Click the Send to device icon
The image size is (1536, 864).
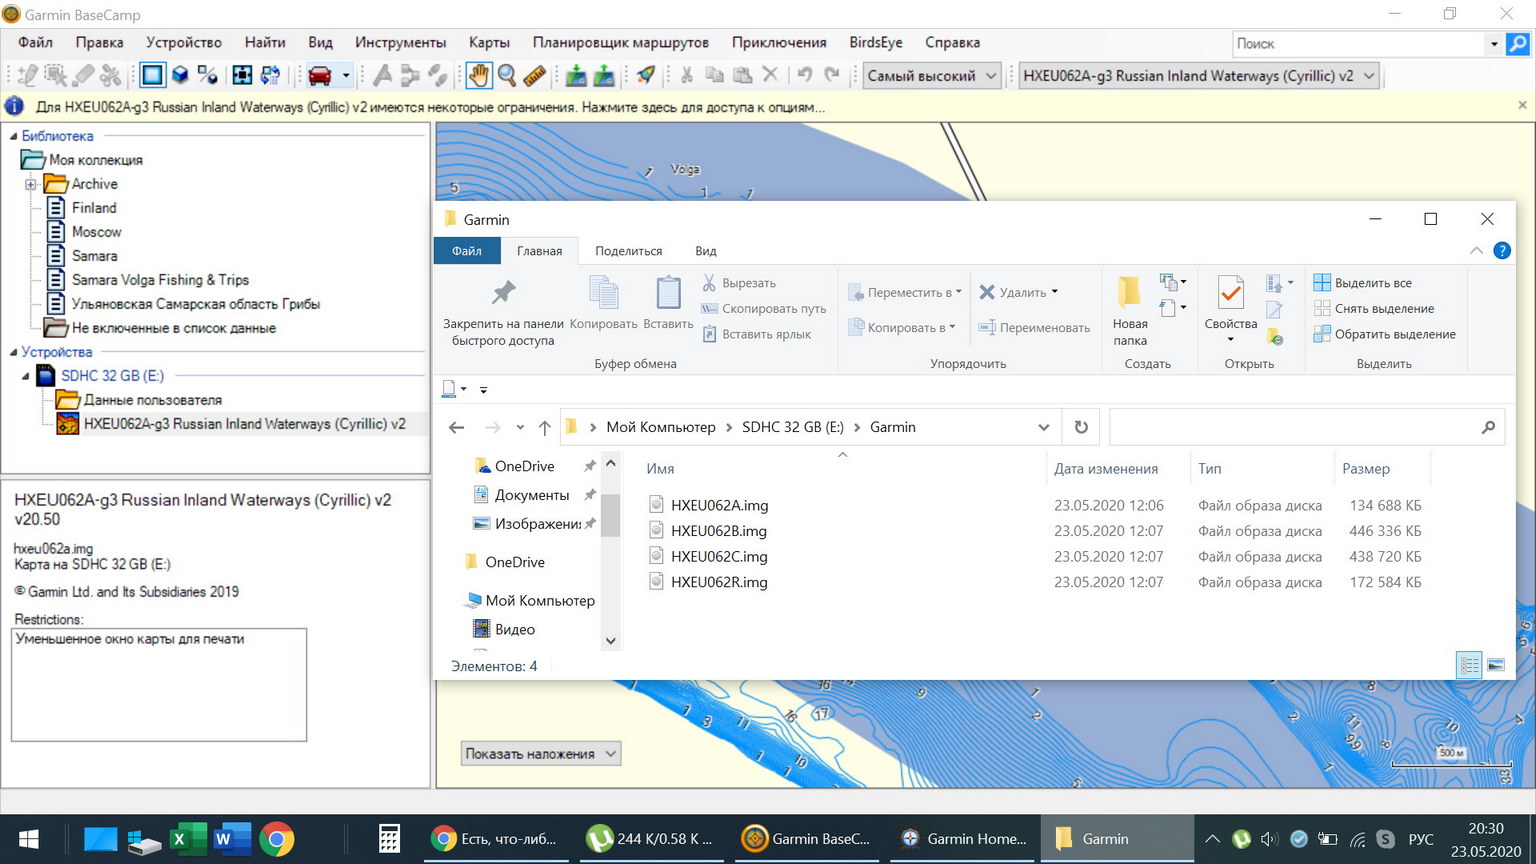[x=576, y=75]
